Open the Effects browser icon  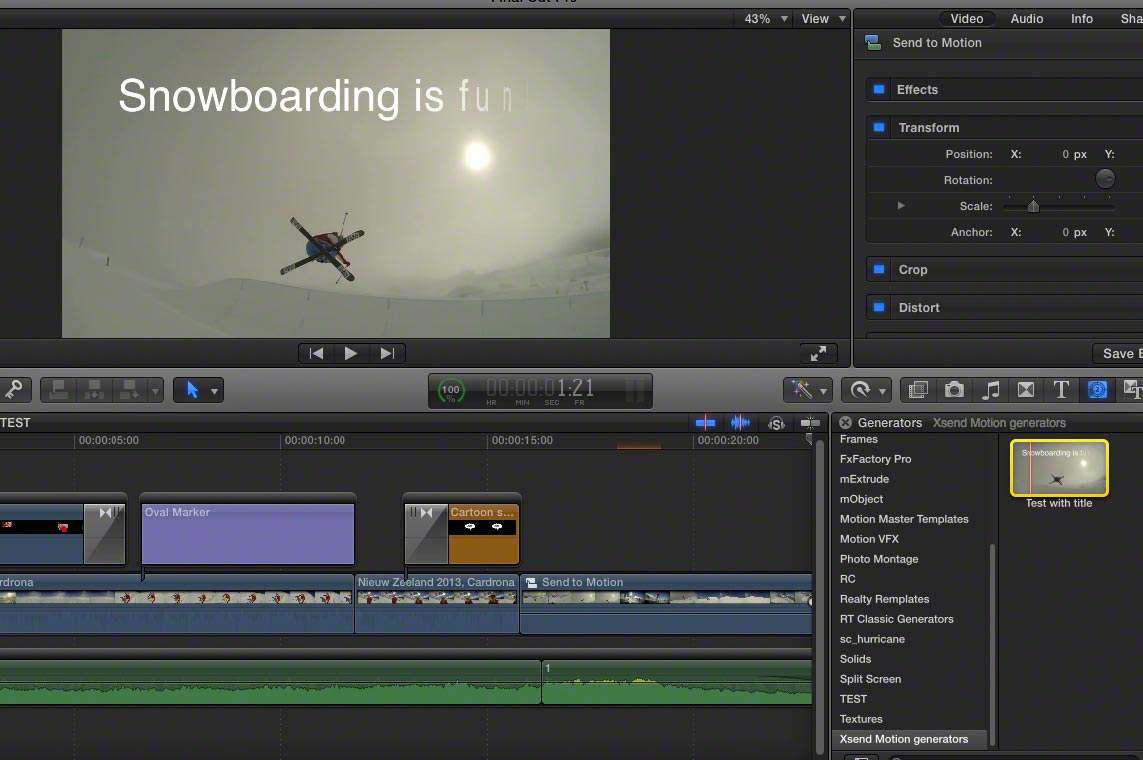918,390
